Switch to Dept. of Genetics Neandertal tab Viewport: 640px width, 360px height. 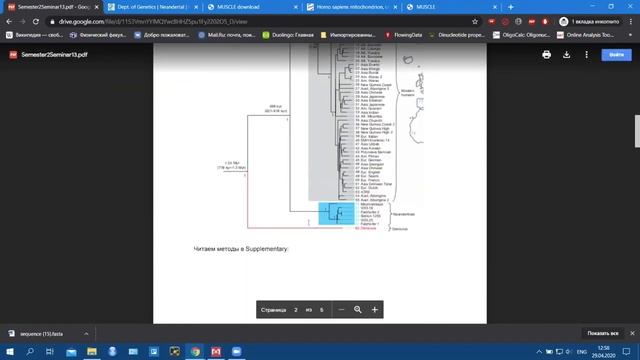pos(152,7)
